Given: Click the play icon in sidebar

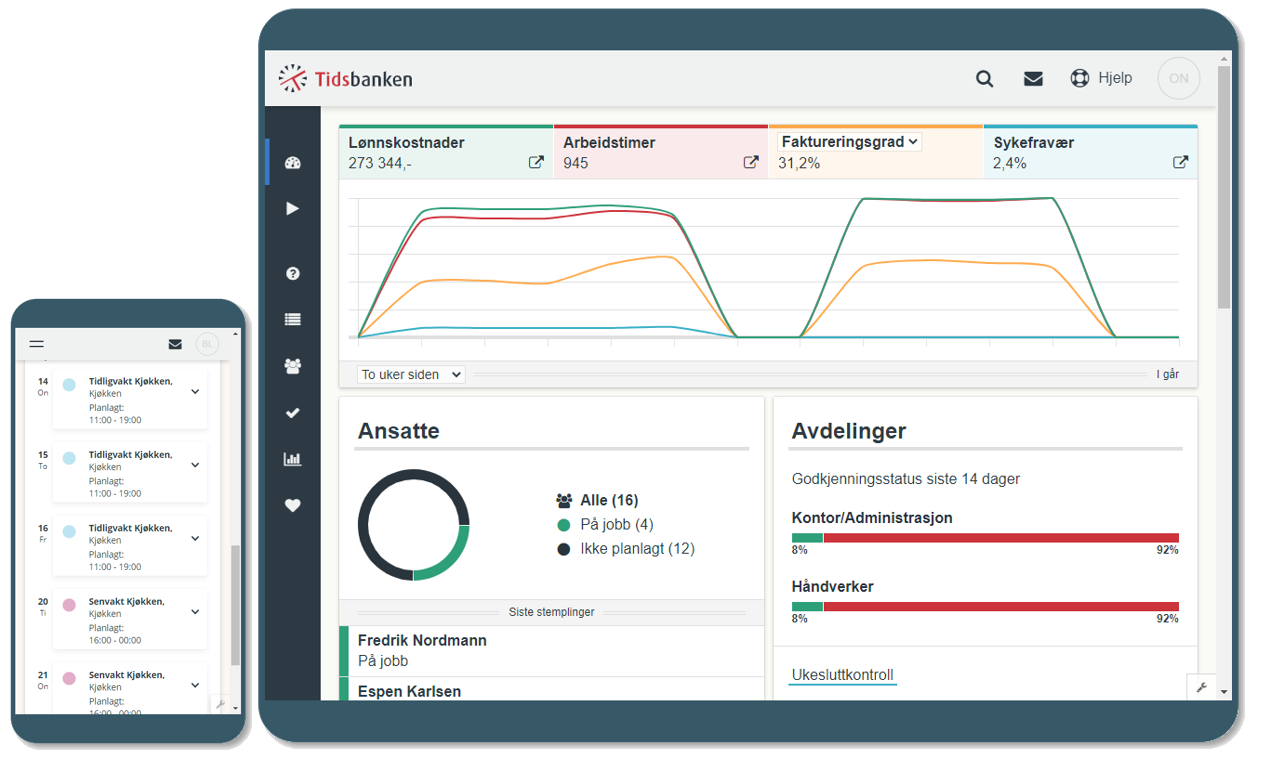Looking at the screenshot, I should (292, 209).
